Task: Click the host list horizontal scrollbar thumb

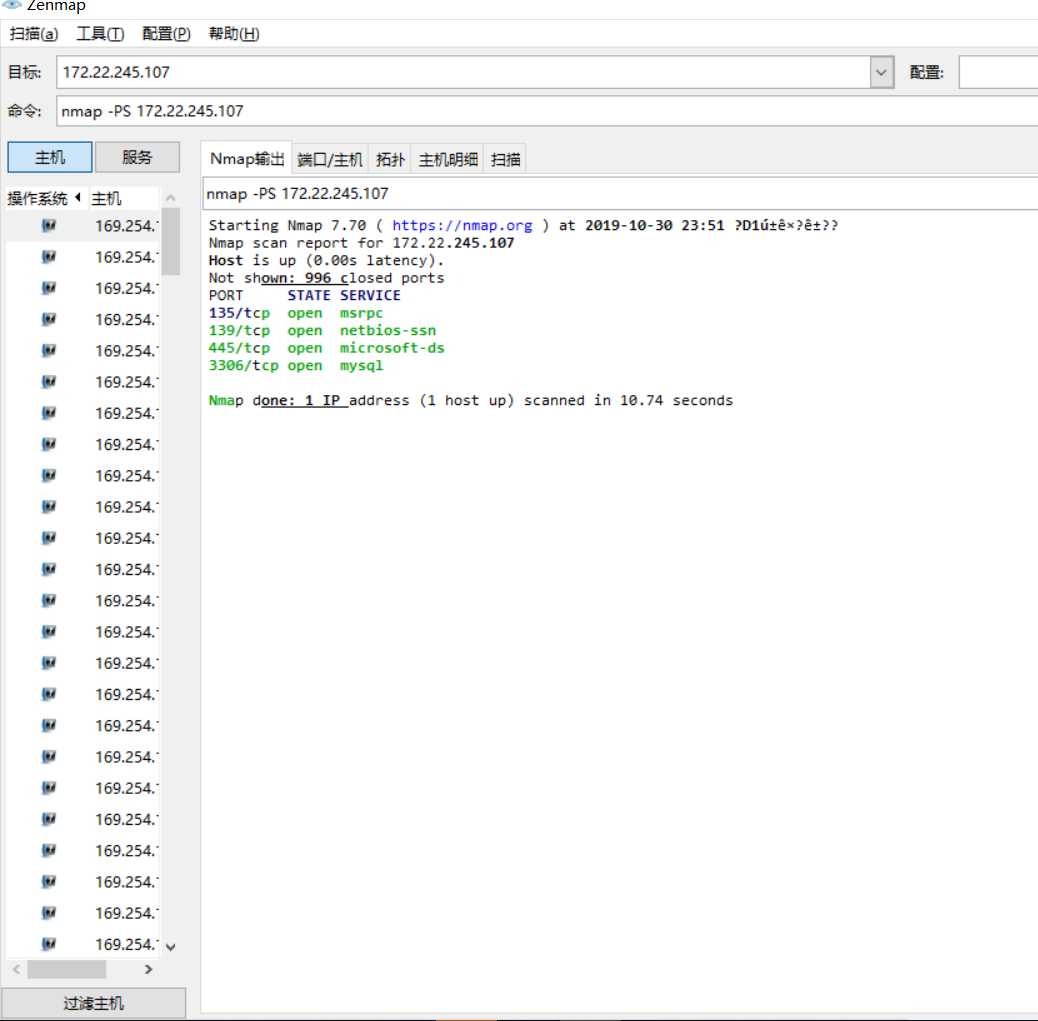Action: (x=66, y=969)
